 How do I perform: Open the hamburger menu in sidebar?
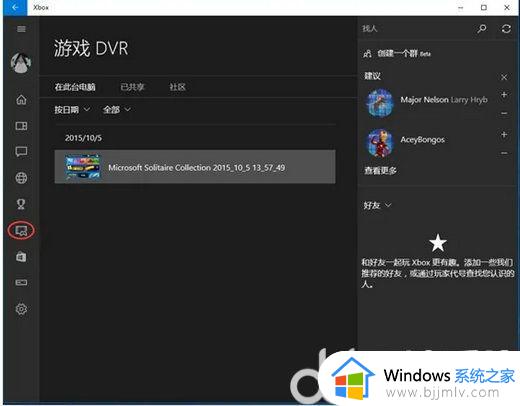[x=21, y=29]
